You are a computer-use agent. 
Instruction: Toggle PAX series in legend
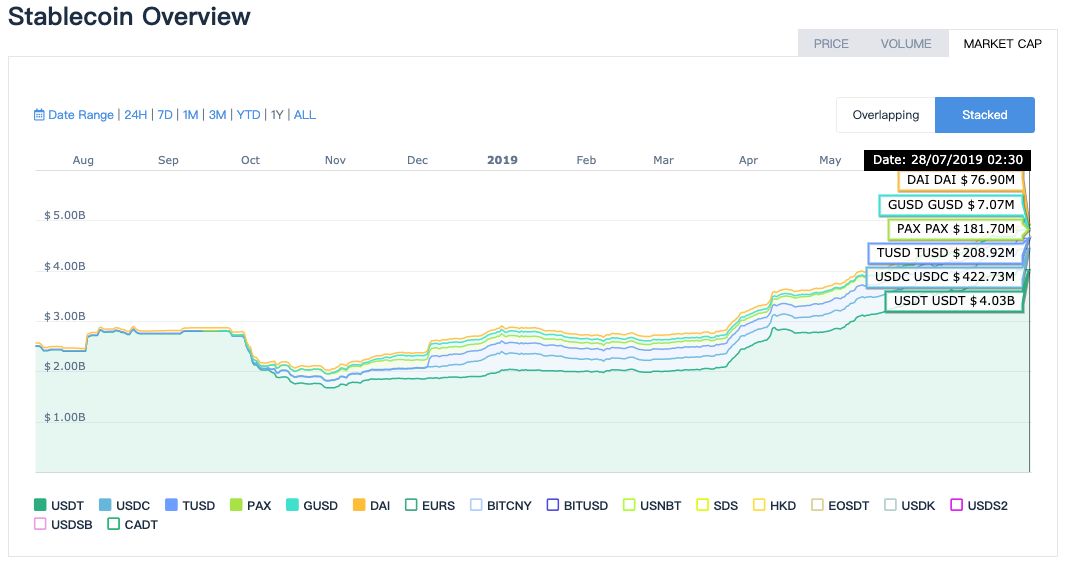pyautogui.click(x=251, y=505)
